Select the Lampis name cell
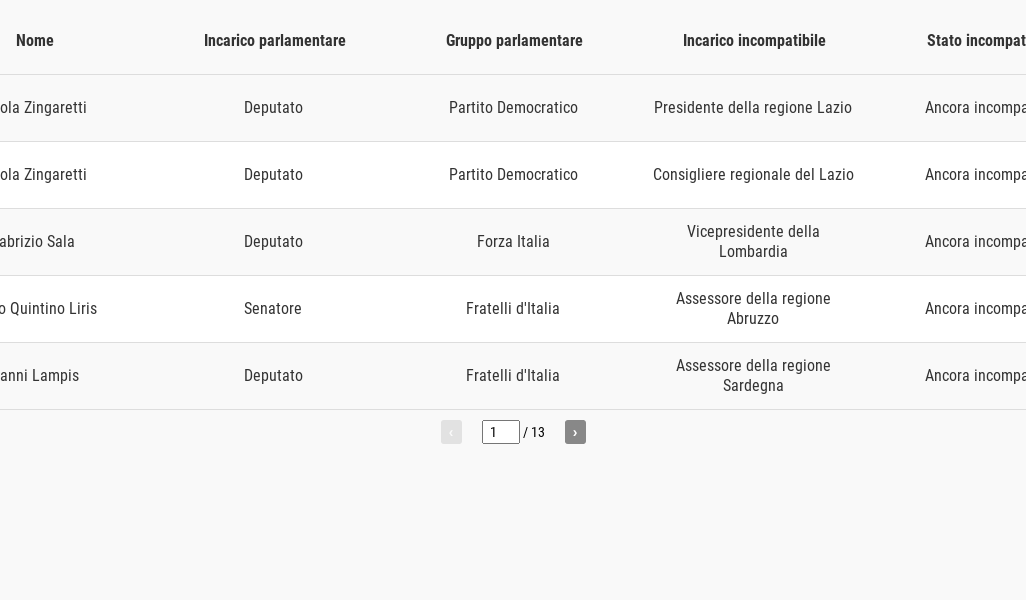 (39, 376)
